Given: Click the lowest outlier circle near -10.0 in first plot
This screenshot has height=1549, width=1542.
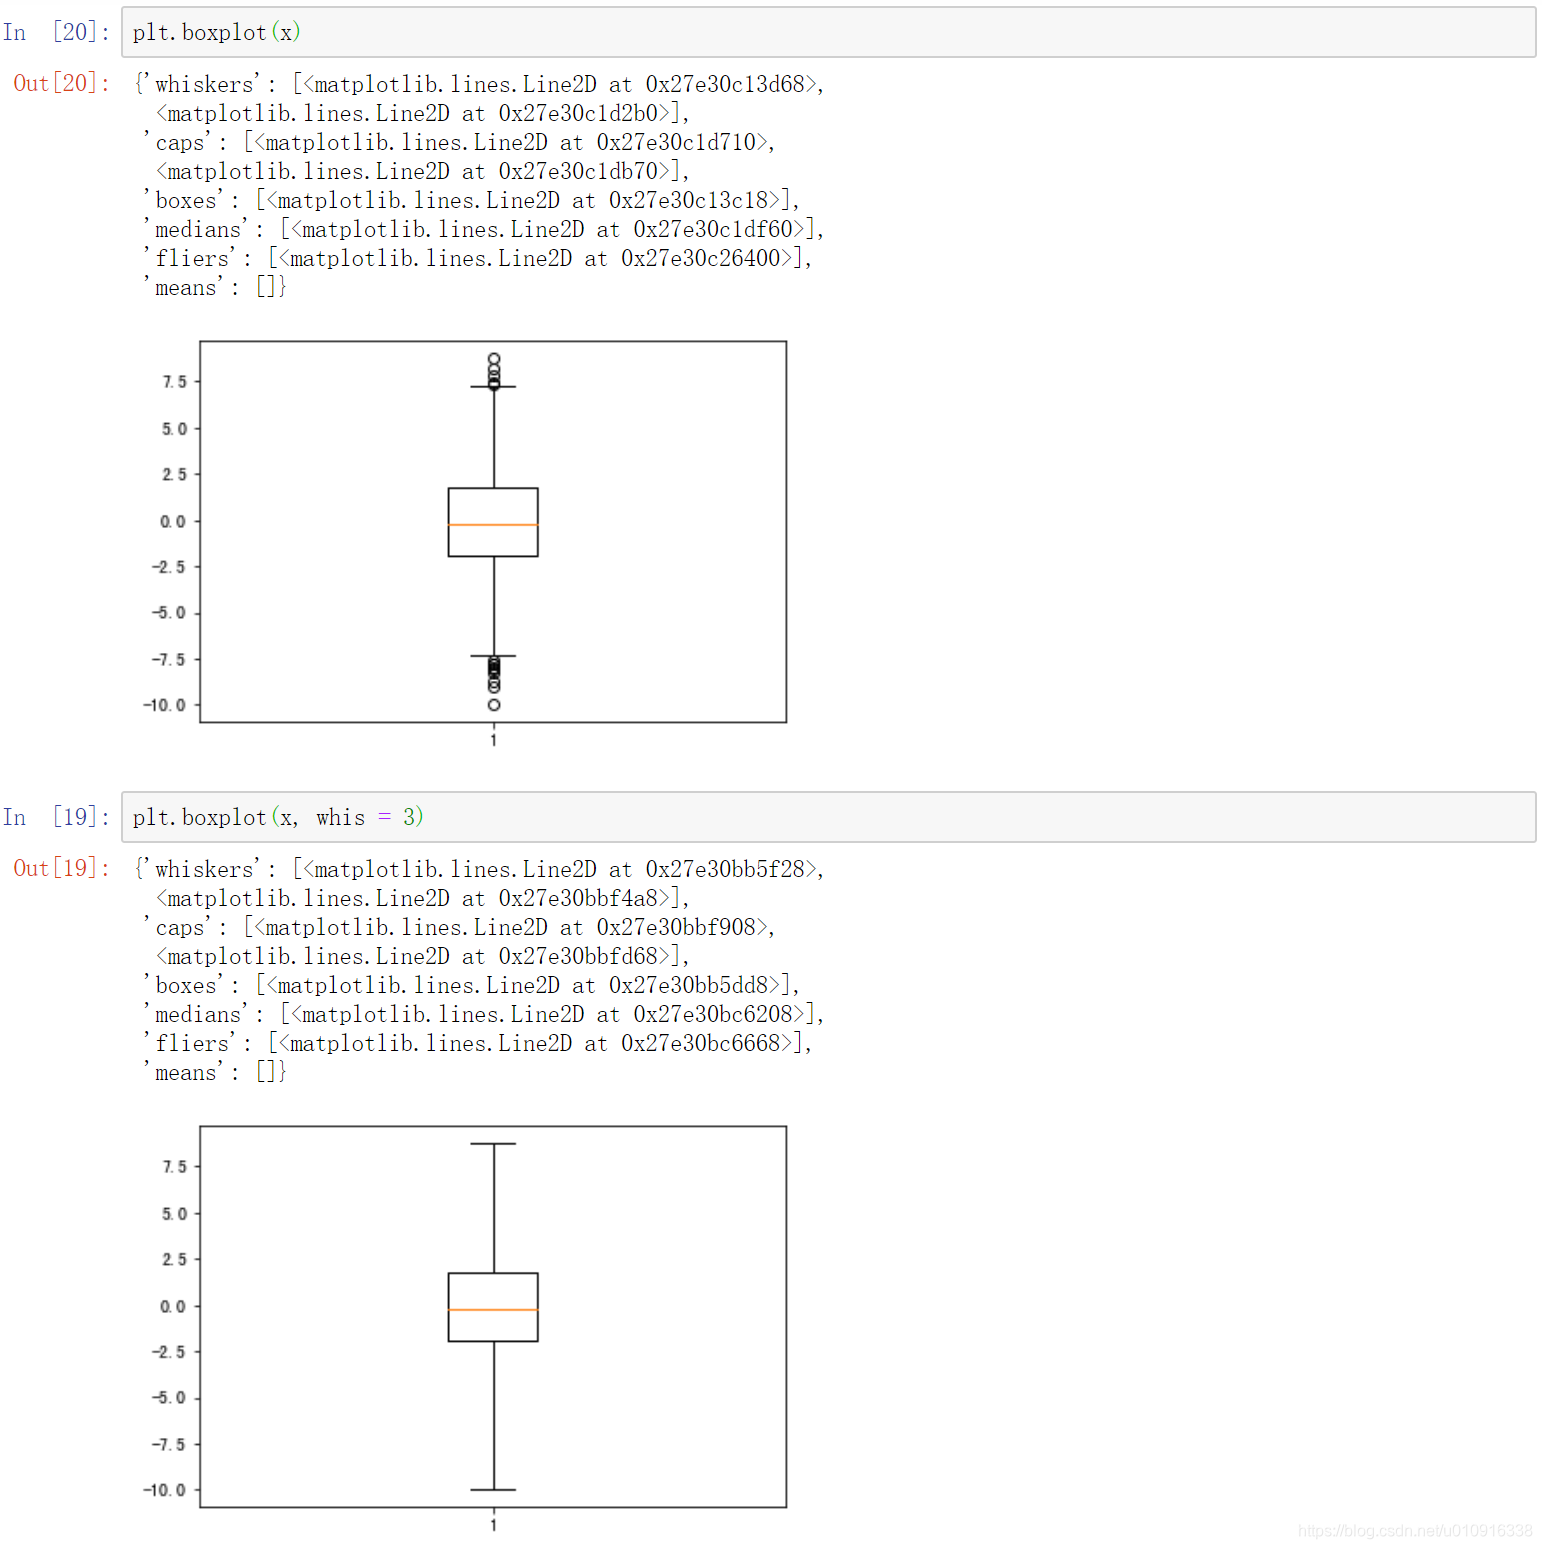Looking at the screenshot, I should [x=494, y=705].
